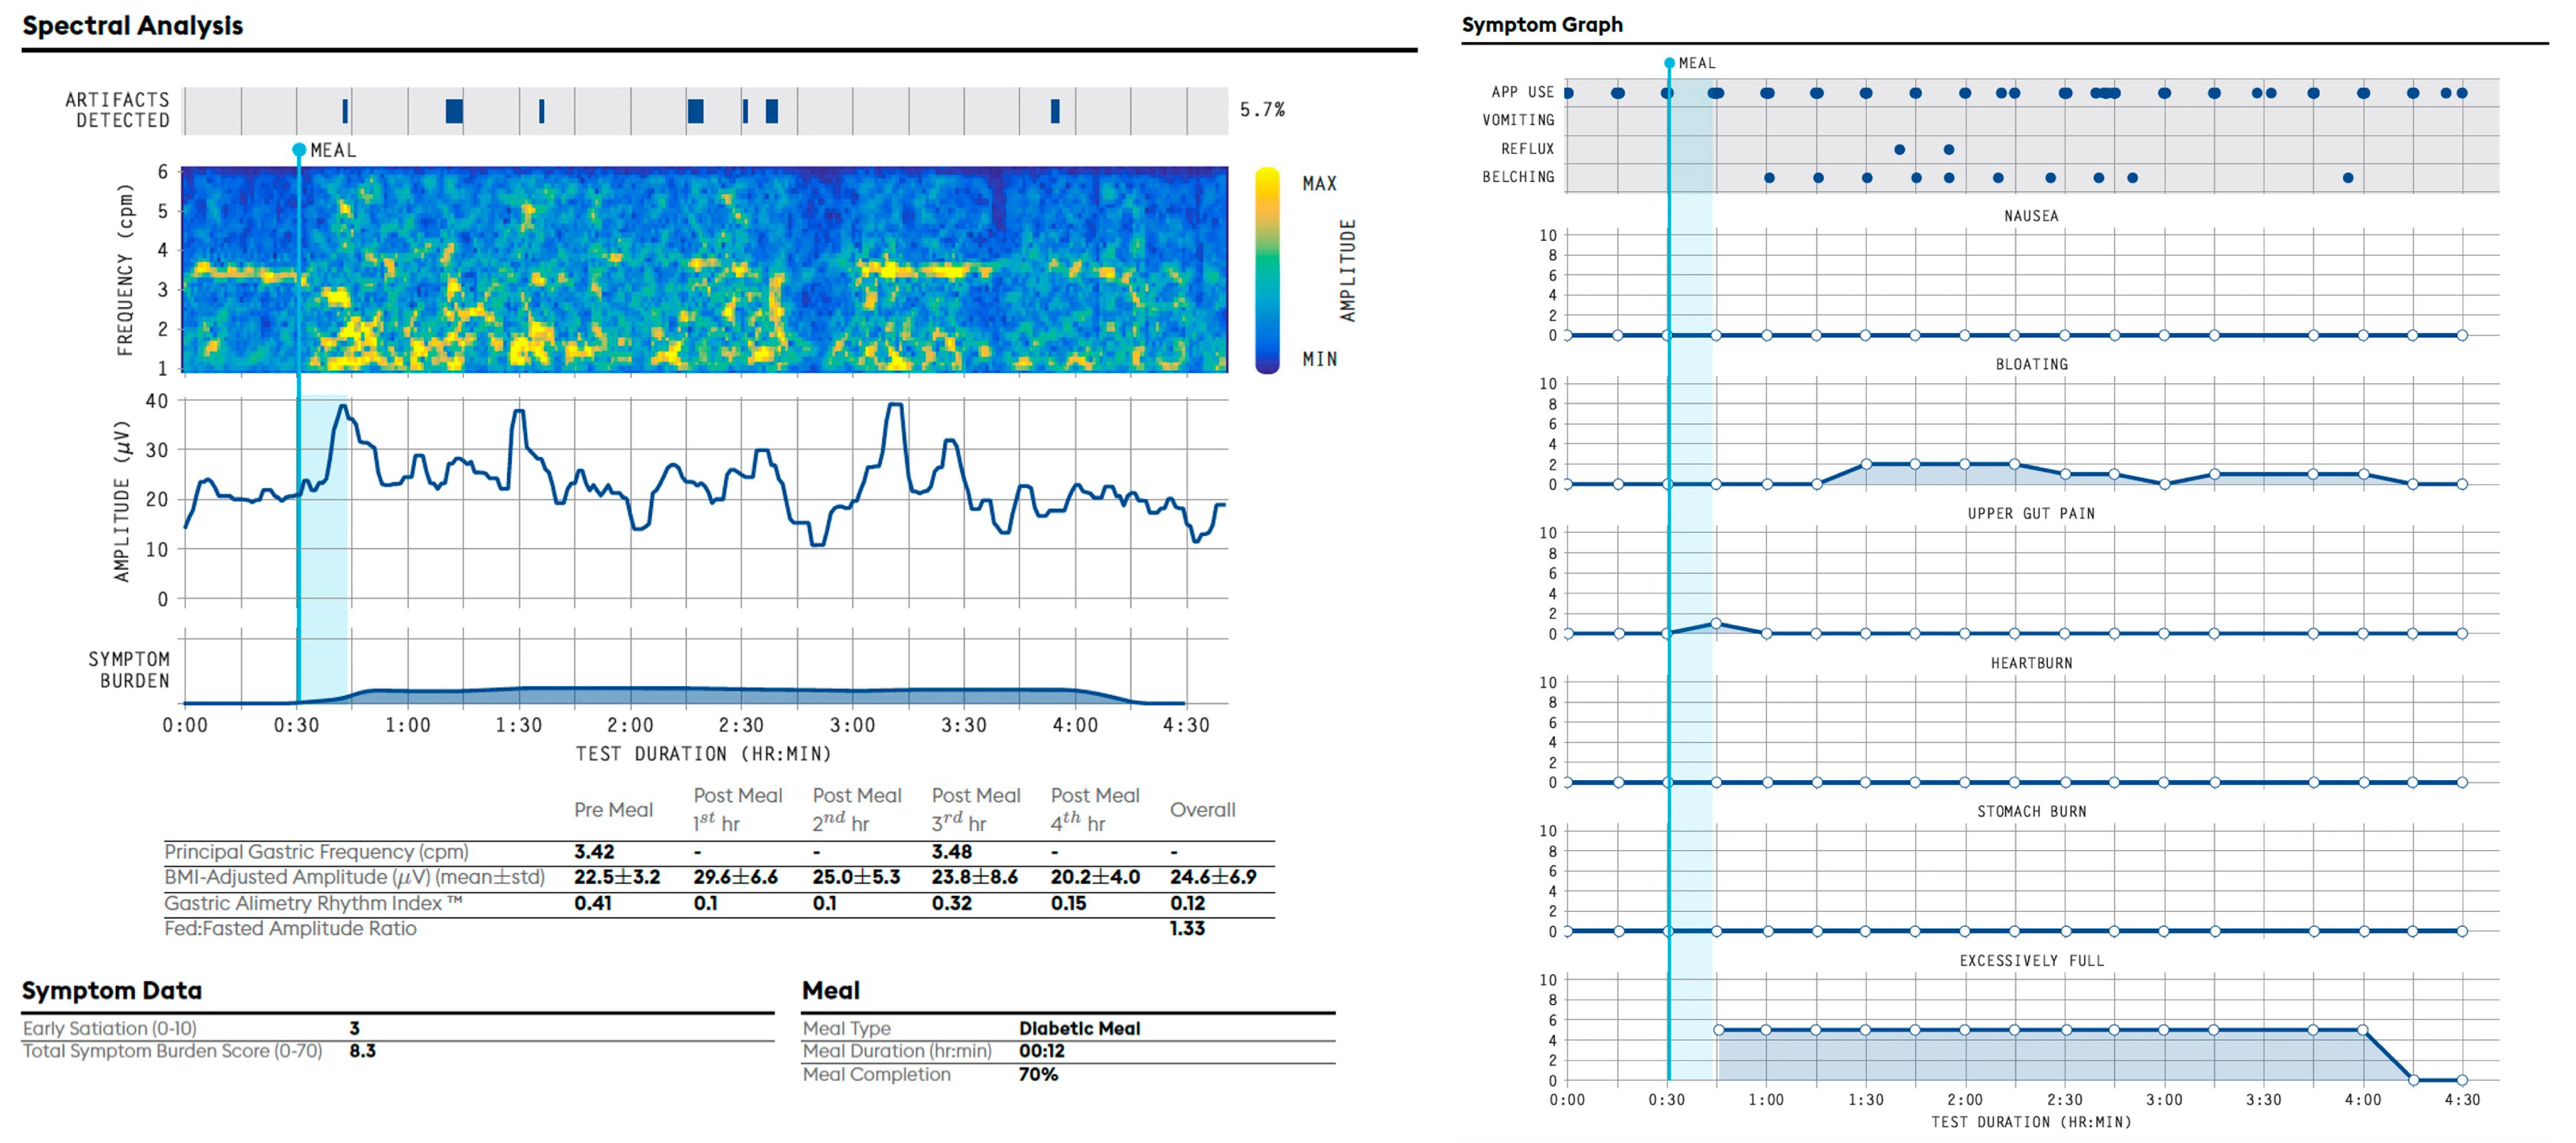Select the Pre Meal column header
Image resolution: width=2576 pixels, height=1143 pixels.
[614, 810]
